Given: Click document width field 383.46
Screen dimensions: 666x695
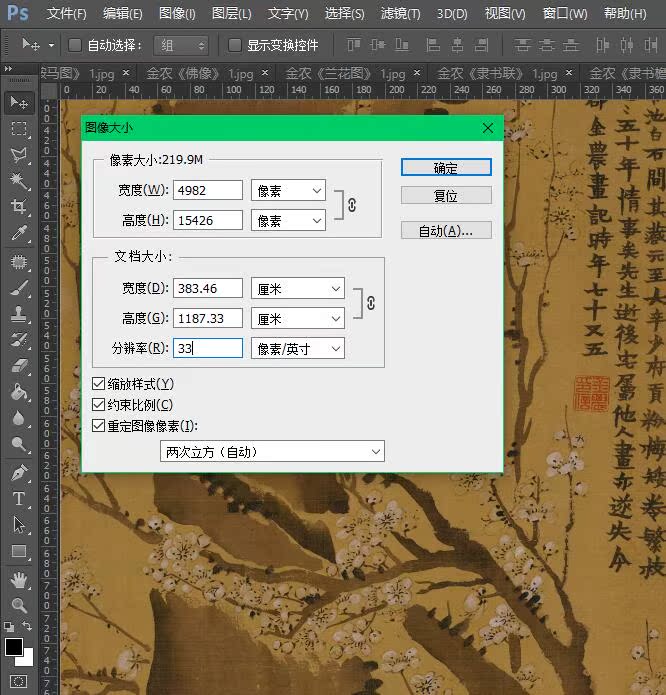Looking at the screenshot, I should tap(208, 289).
